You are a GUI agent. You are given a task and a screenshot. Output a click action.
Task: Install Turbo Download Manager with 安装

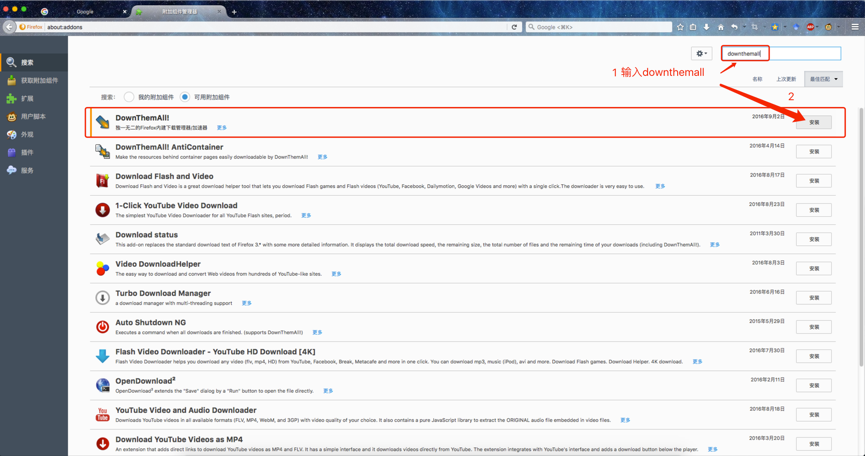[814, 298]
